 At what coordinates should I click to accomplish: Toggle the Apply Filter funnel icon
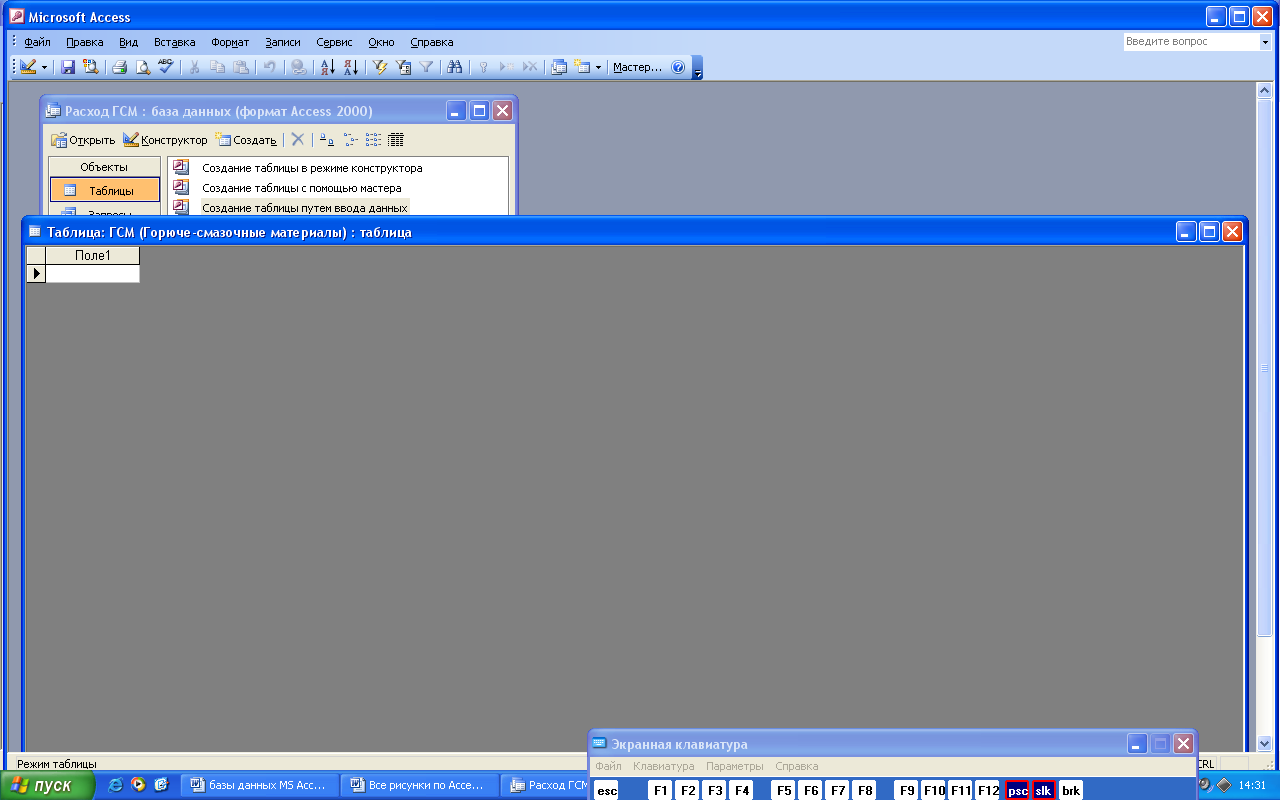point(426,67)
